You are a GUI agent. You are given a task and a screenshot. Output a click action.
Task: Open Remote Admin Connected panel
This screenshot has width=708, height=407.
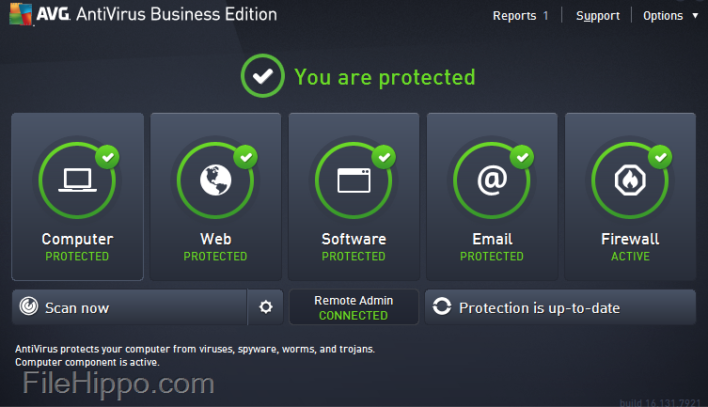click(x=353, y=308)
